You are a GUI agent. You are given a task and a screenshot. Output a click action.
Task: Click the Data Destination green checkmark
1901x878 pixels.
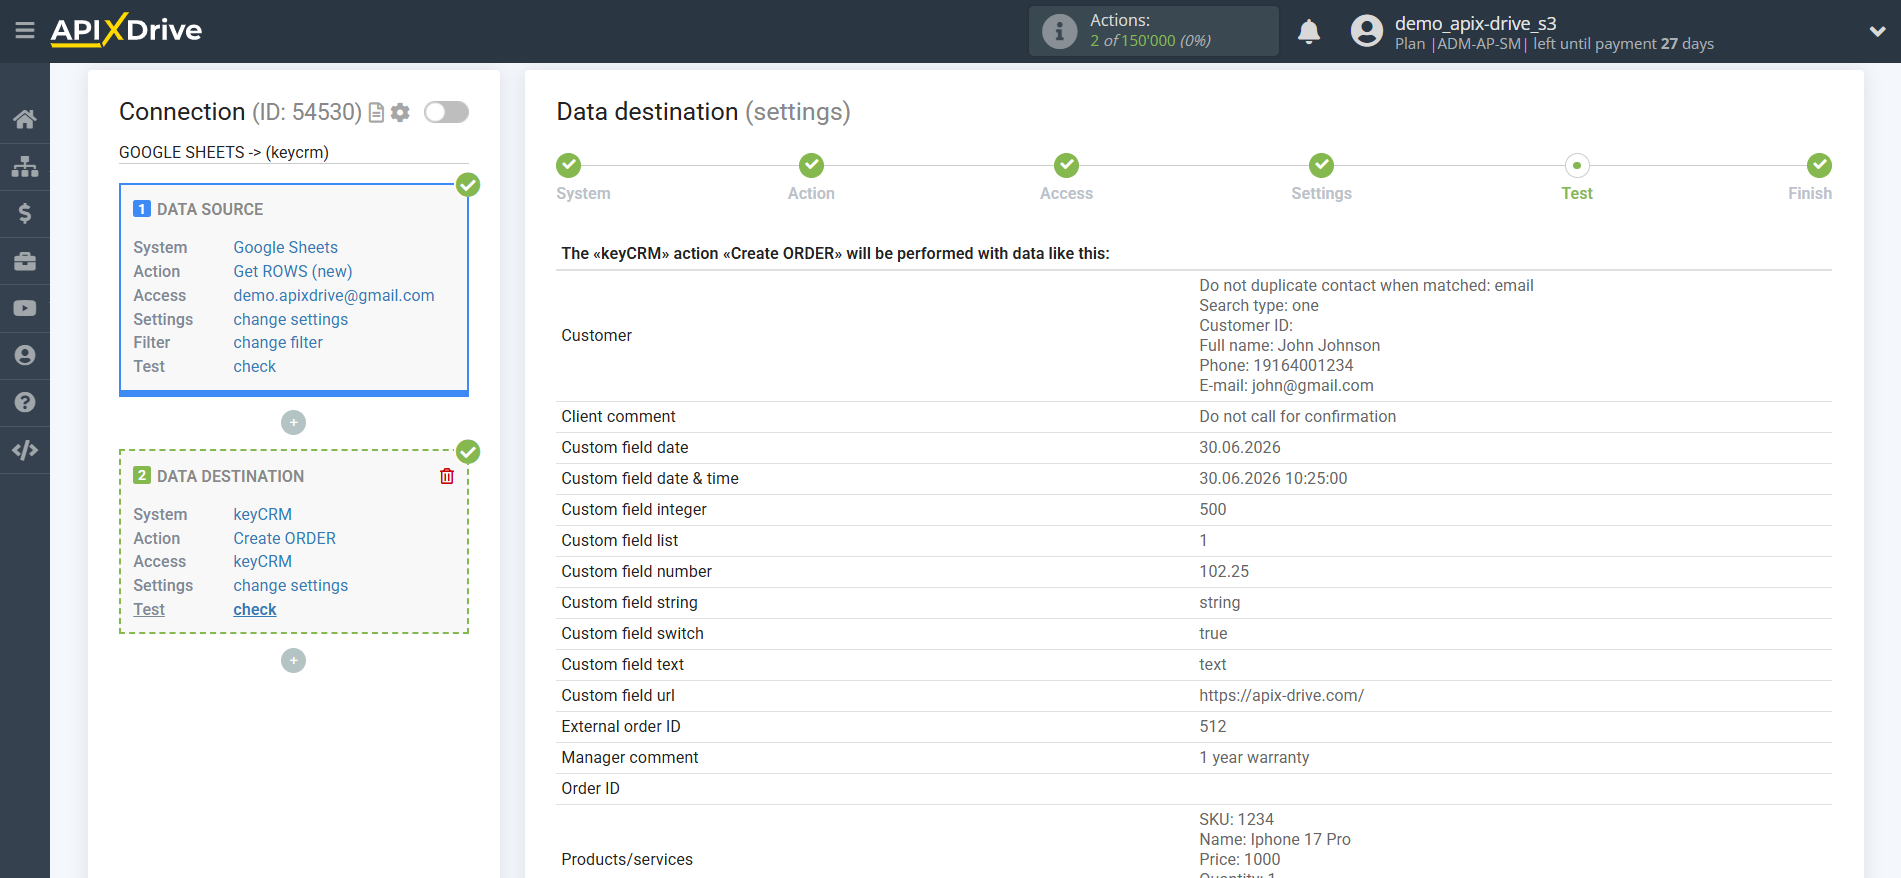pyautogui.click(x=468, y=452)
